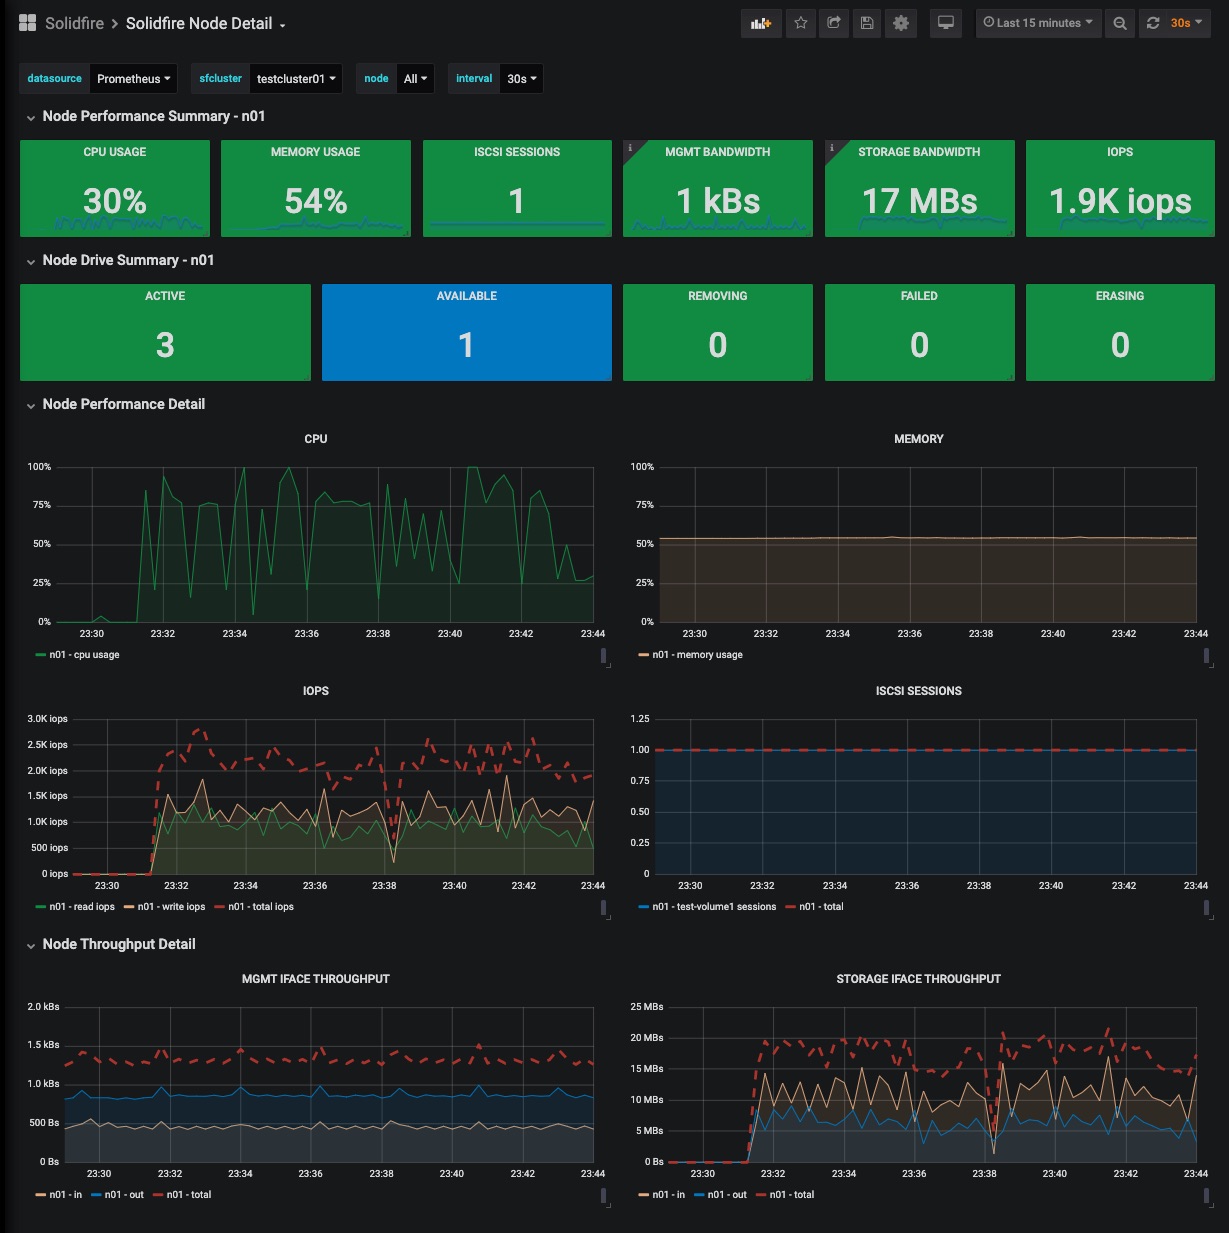Cycle view mode with monitor icon
The height and width of the screenshot is (1233, 1229).
[945, 23]
